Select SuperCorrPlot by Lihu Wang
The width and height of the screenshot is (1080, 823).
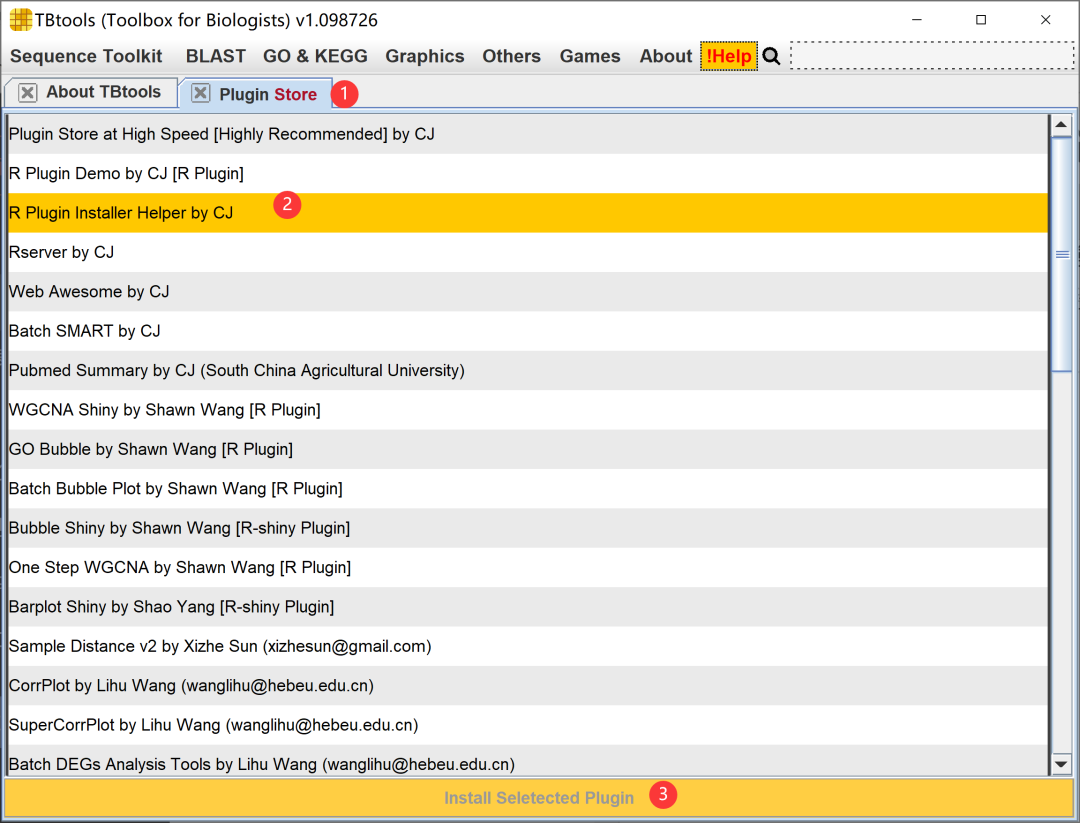pyautogui.click(x=528, y=725)
